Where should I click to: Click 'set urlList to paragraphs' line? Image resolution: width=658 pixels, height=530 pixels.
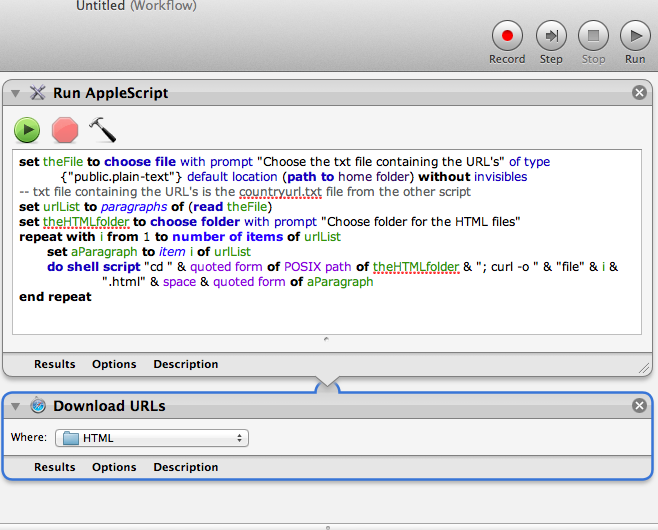tap(146, 207)
